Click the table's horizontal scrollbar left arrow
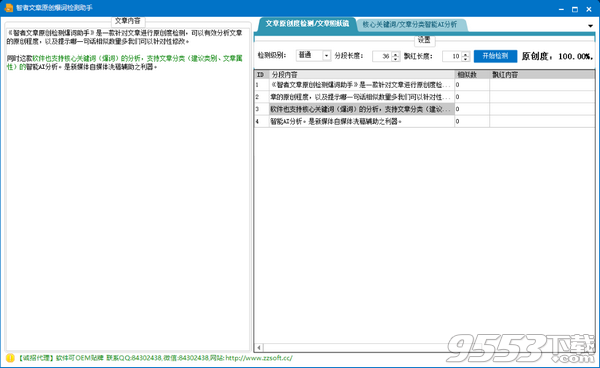The width and height of the screenshot is (600, 368). [259, 348]
